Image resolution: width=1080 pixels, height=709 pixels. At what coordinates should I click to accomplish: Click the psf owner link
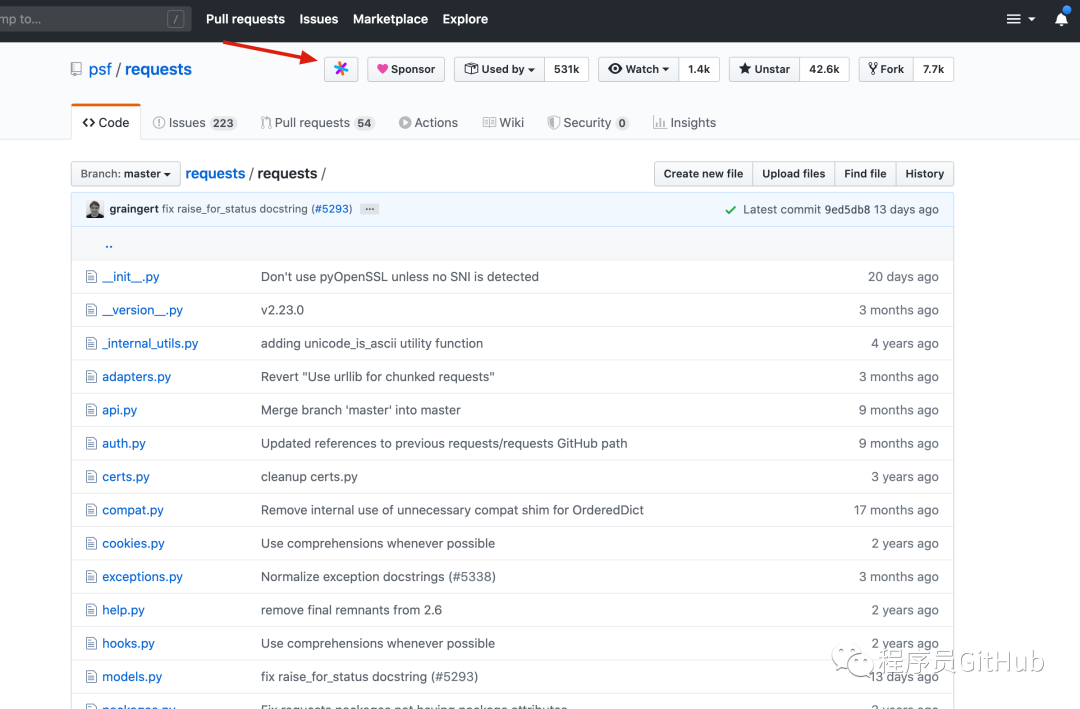100,70
